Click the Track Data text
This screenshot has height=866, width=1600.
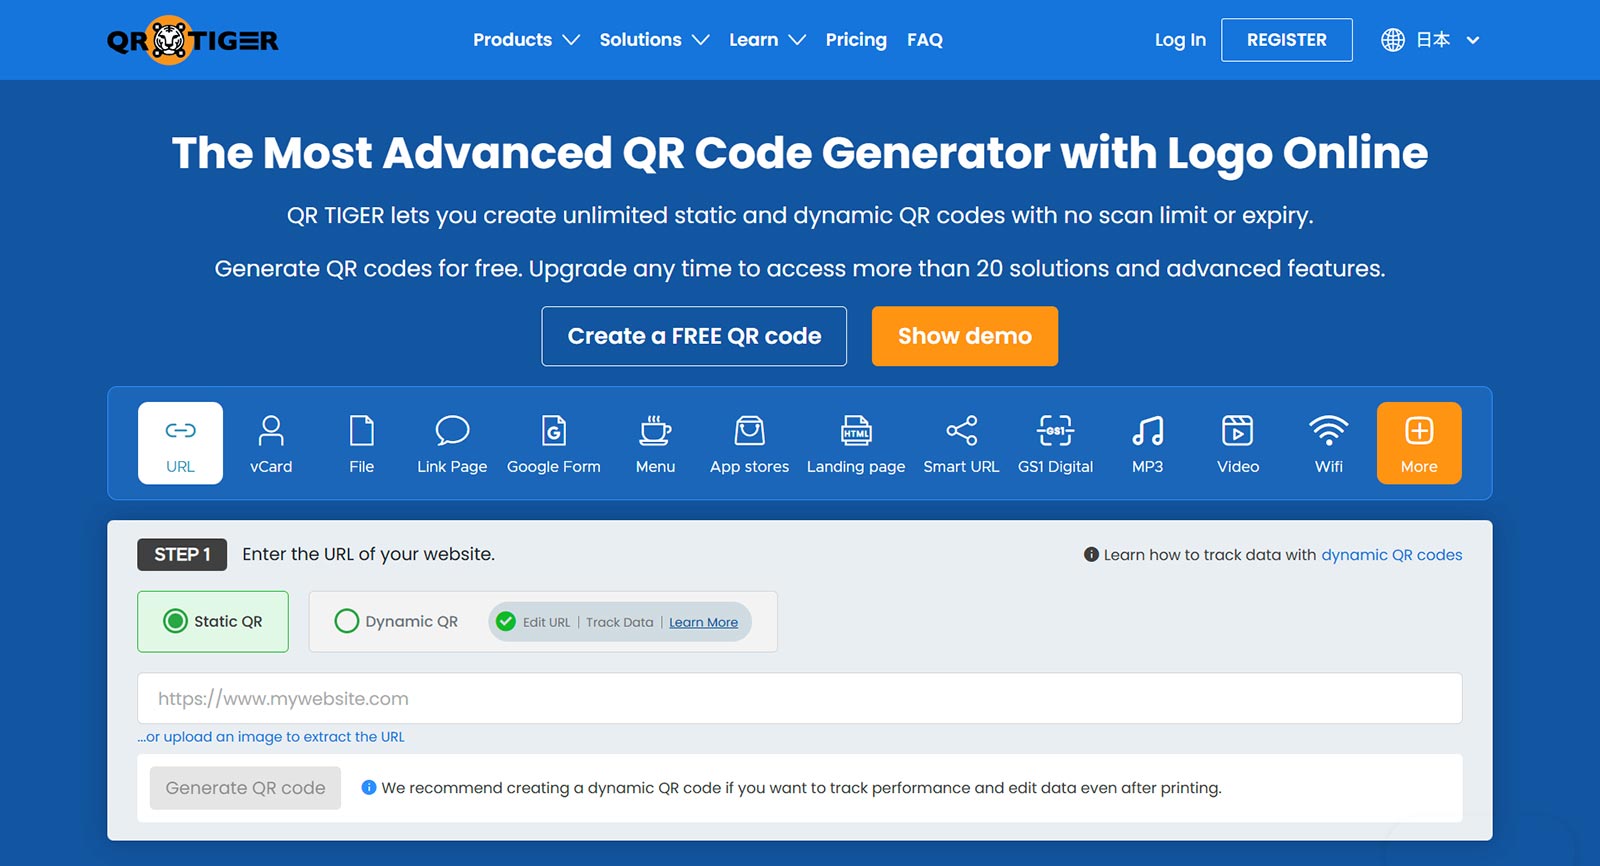pyautogui.click(x=620, y=622)
